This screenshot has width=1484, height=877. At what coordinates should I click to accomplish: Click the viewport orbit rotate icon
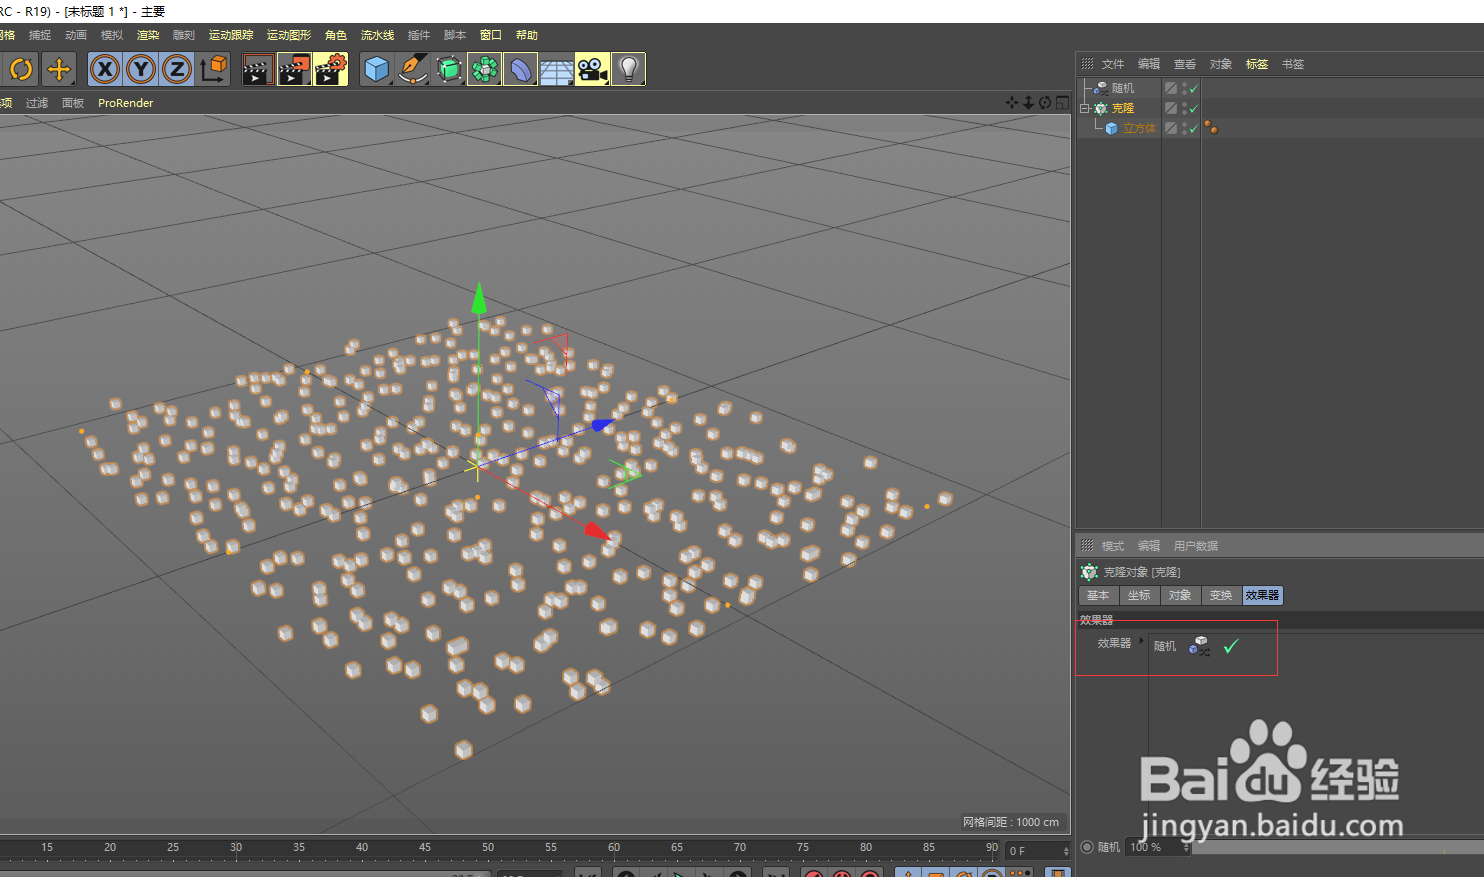click(1045, 103)
